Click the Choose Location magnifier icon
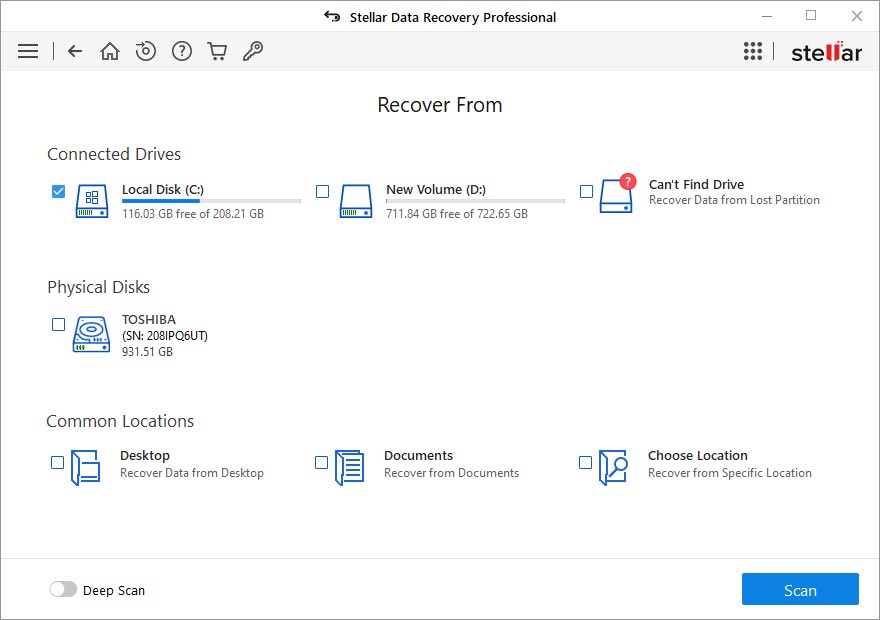 [x=613, y=467]
